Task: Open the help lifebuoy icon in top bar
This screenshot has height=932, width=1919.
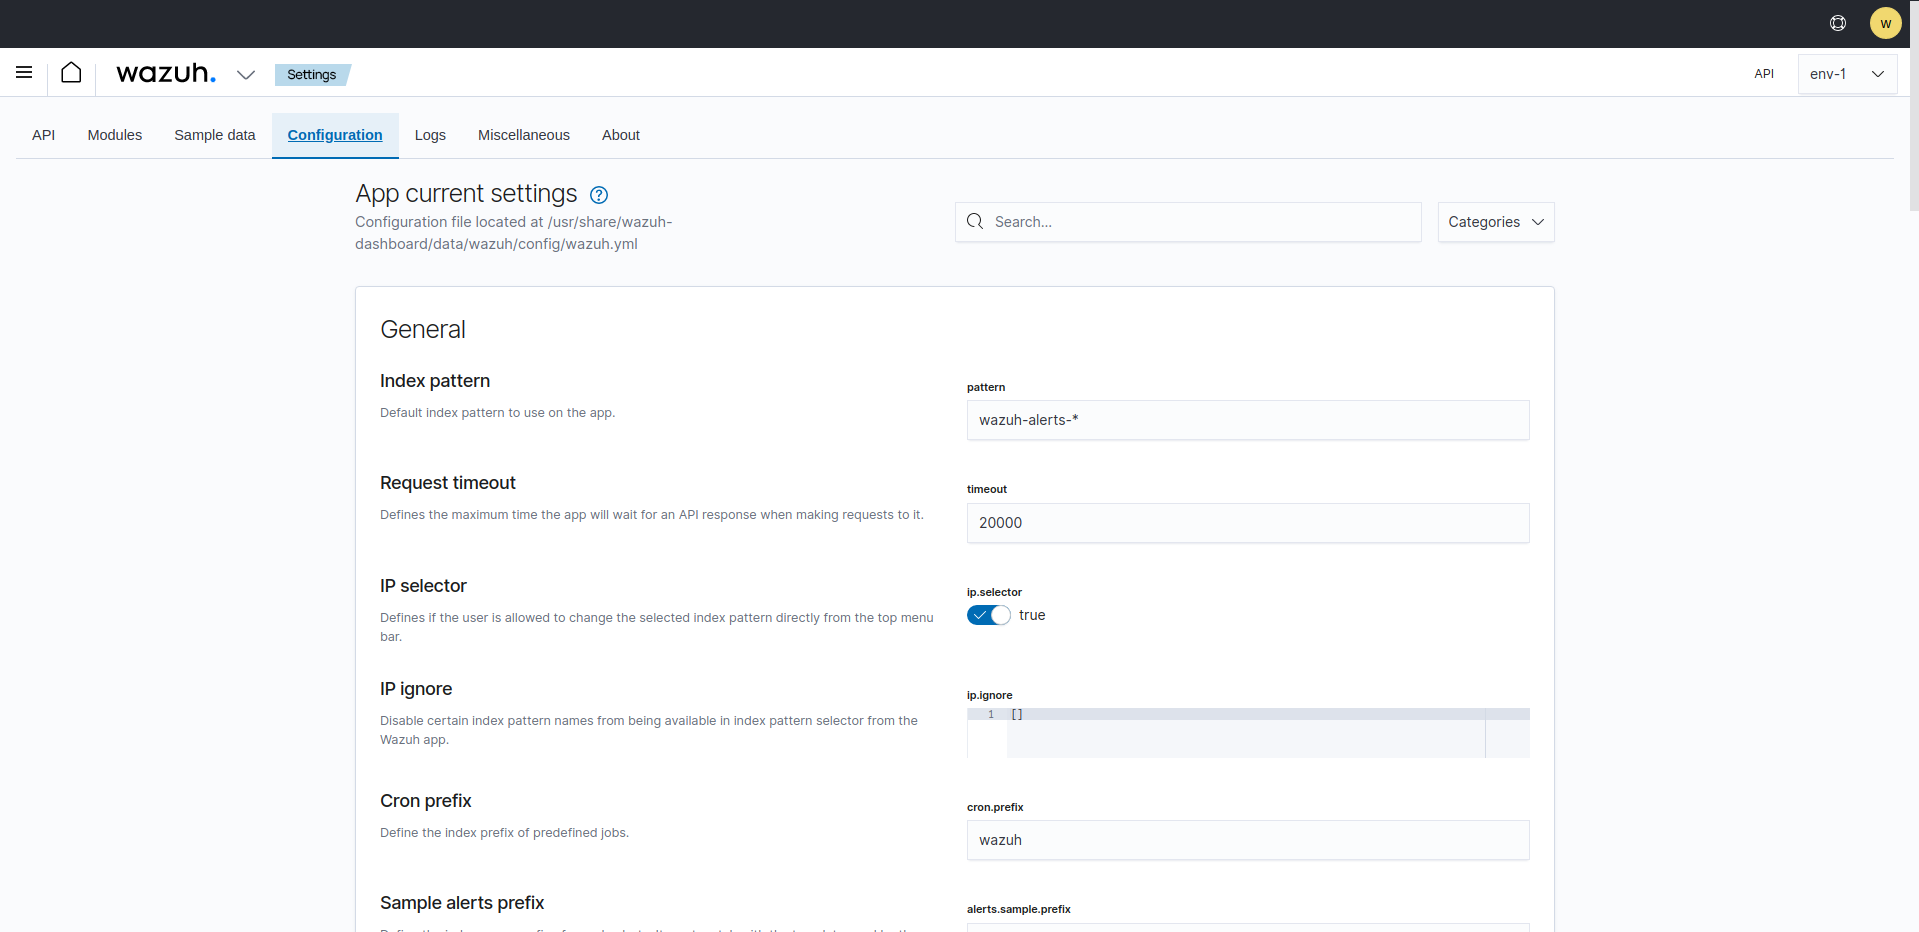Action: pos(1838,23)
